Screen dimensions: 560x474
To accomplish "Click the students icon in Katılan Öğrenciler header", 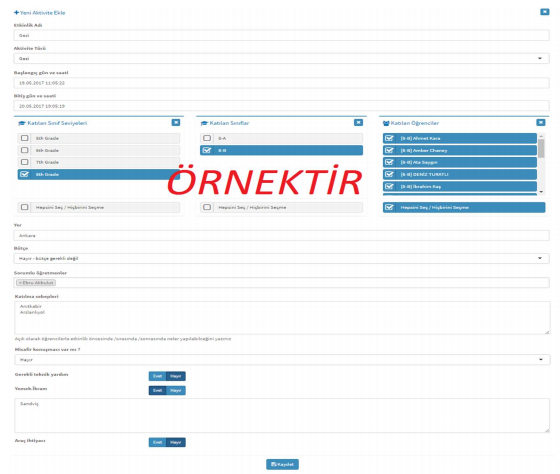I will pyautogui.click(x=386, y=123).
